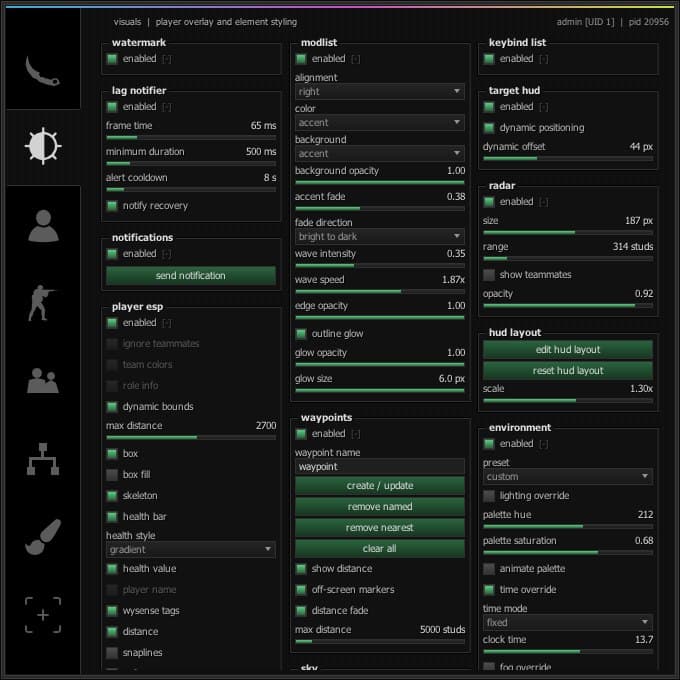Click the target hud enabled keybind bracket
The height and width of the screenshot is (680, 680).
pyautogui.click(x=544, y=107)
